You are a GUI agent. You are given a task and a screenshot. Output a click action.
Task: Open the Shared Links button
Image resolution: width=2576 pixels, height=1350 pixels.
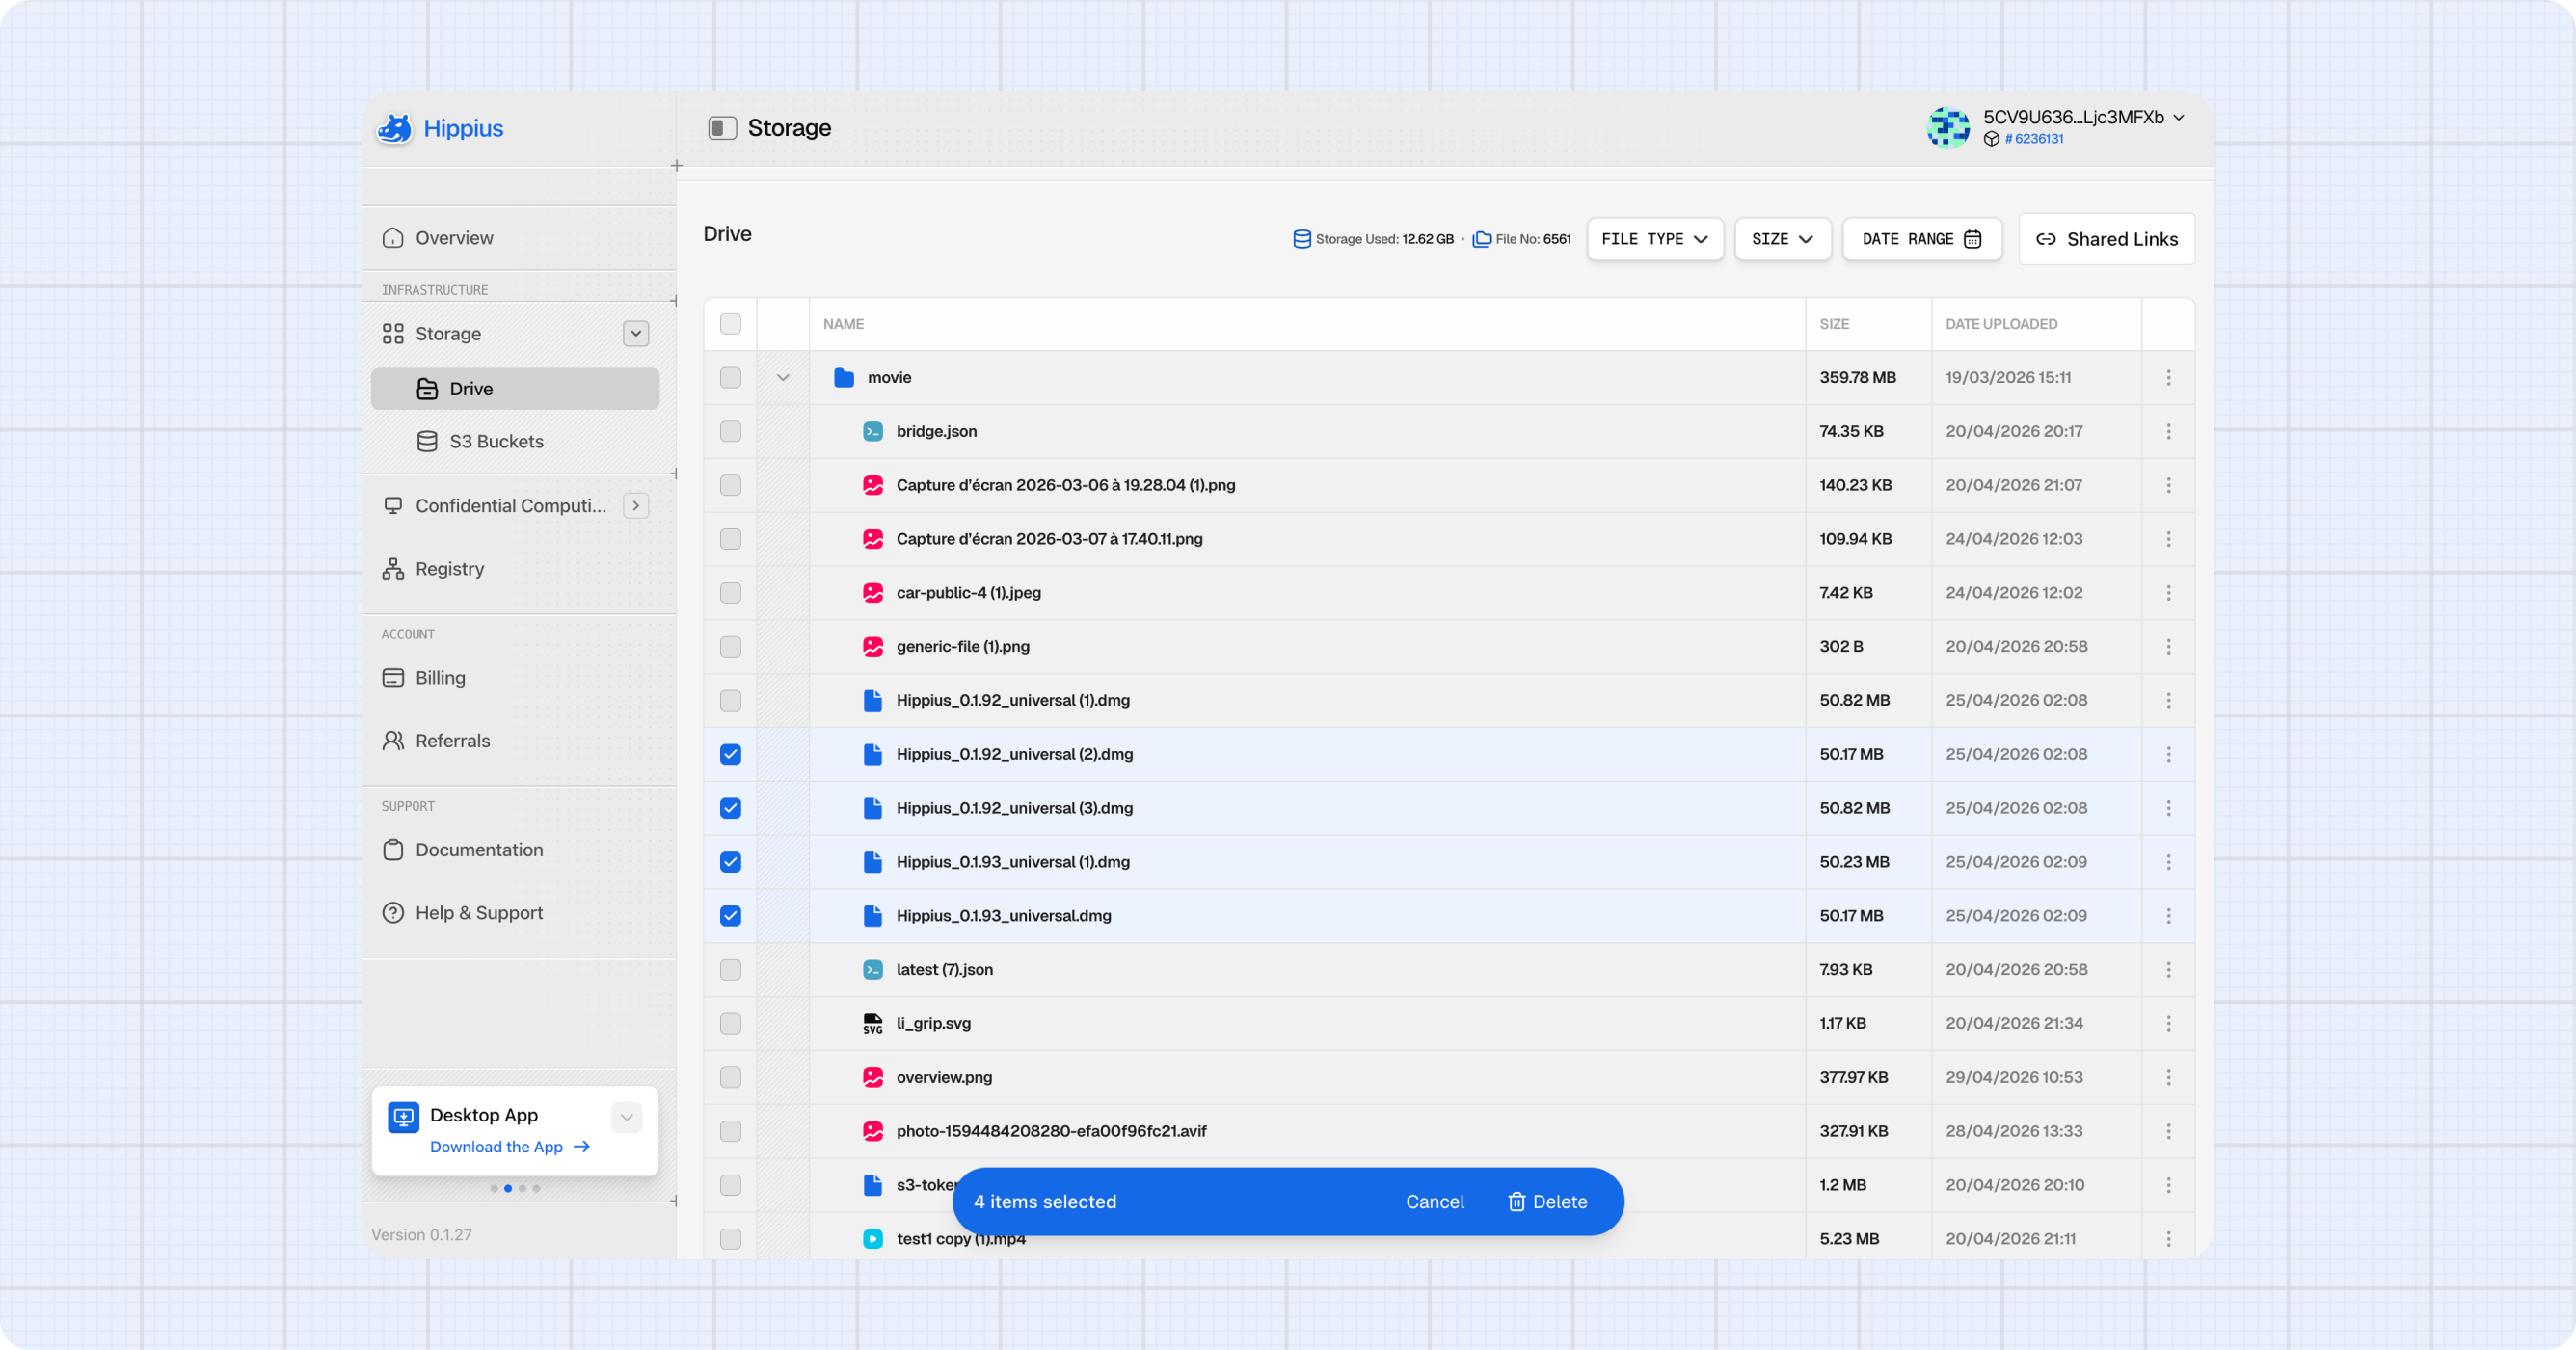[x=2107, y=239]
